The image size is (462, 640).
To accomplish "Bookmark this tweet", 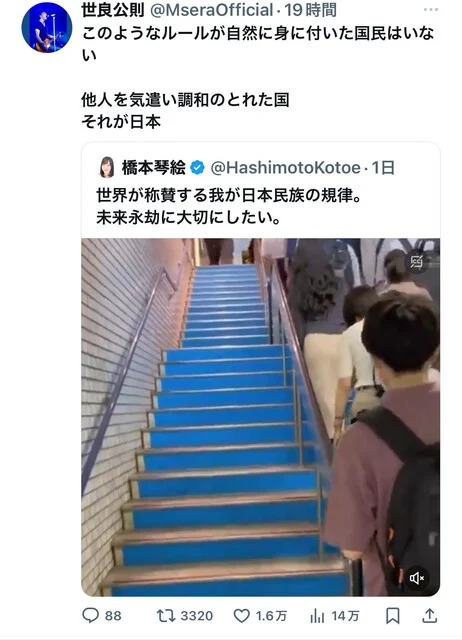I will click(393, 616).
